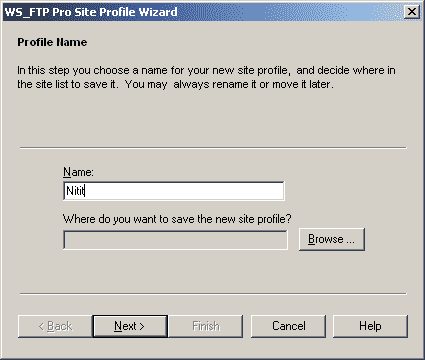Click the "You may always rename it" sentence
The height and width of the screenshot is (360, 425).
click(229, 84)
